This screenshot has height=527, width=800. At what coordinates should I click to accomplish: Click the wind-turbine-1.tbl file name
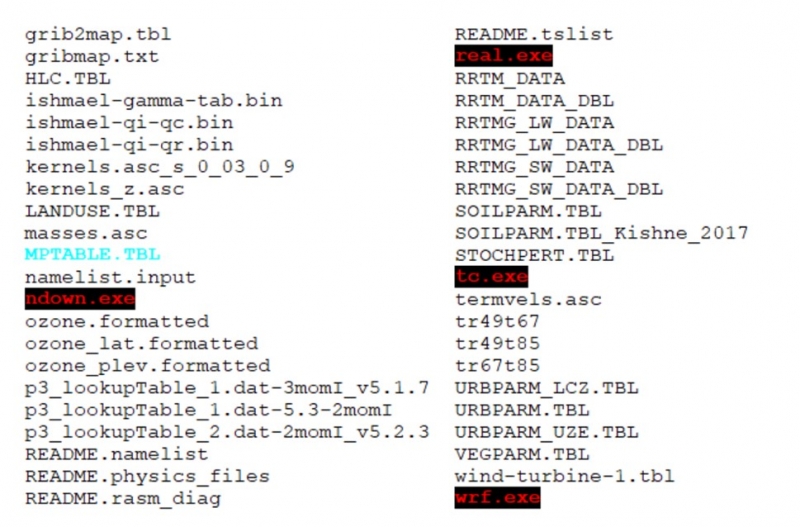pos(564,475)
